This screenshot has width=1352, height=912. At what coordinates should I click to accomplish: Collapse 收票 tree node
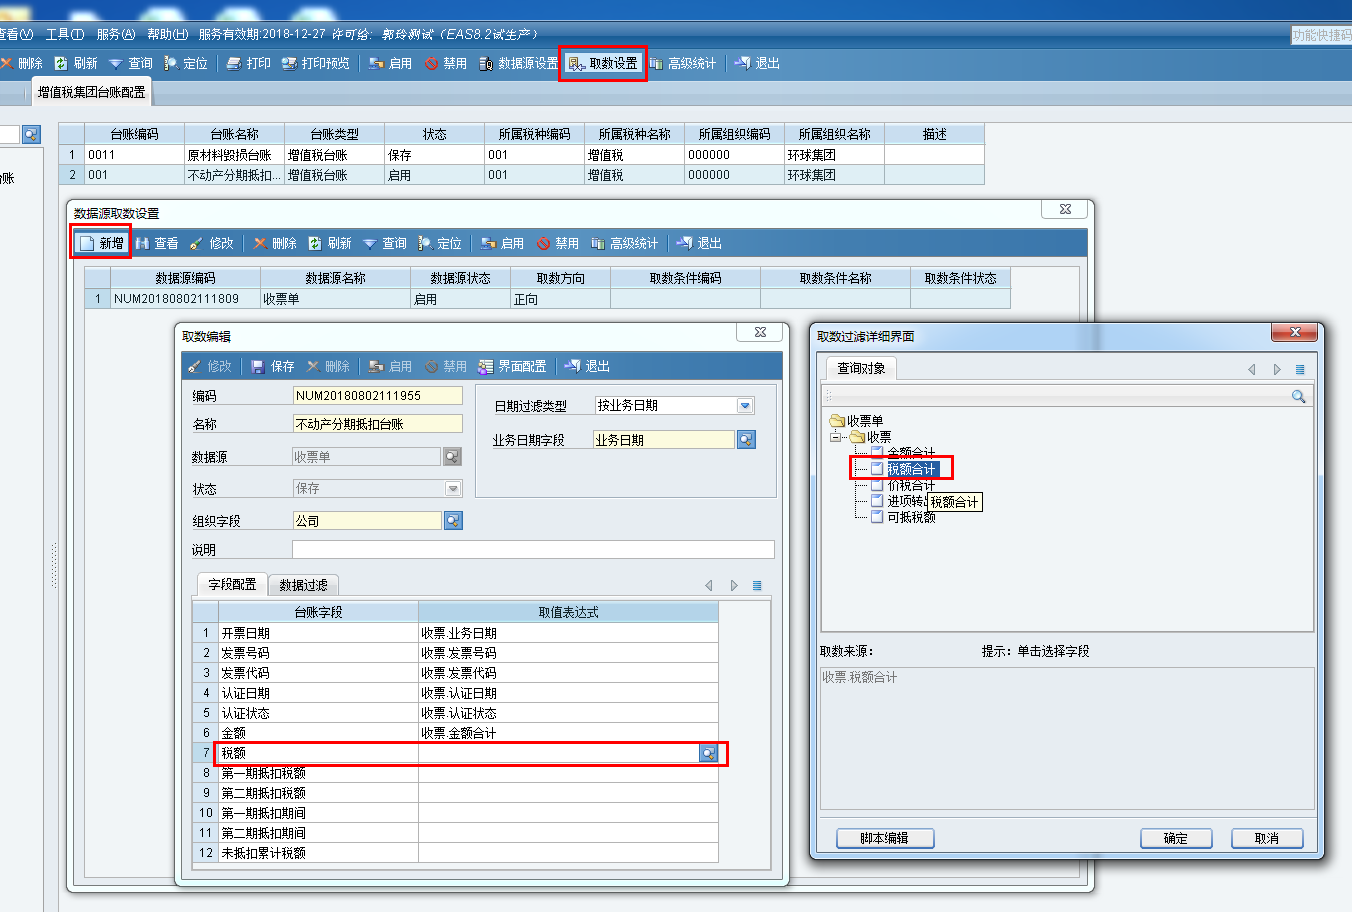click(x=835, y=437)
